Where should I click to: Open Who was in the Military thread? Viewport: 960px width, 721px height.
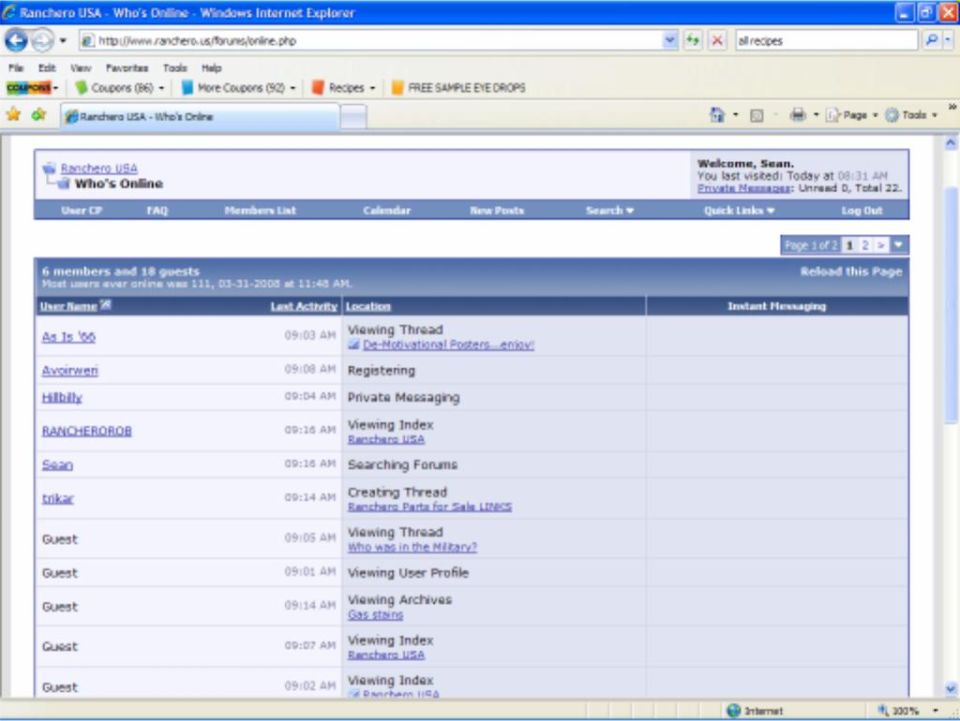click(412, 547)
